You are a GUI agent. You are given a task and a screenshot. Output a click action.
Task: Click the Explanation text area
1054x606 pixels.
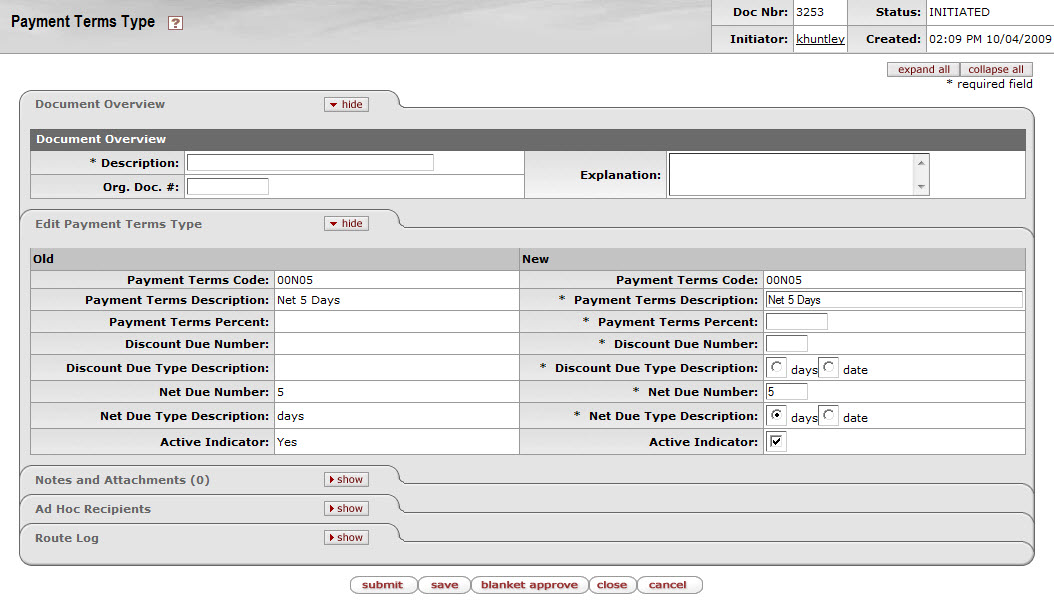tap(792, 174)
